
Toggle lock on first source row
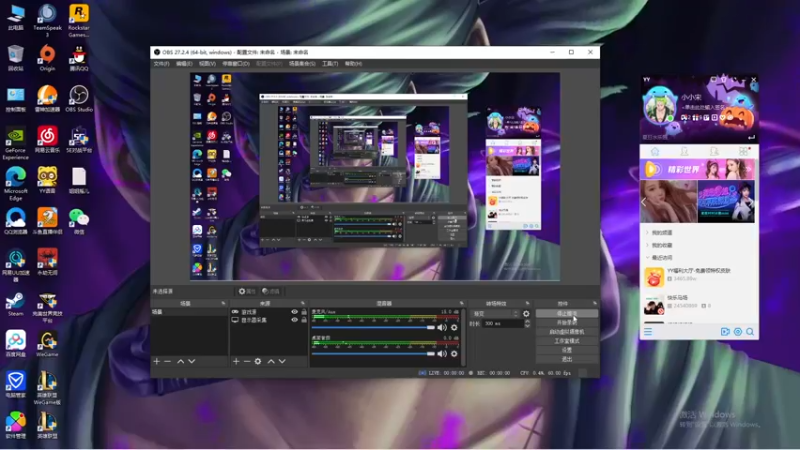coord(304,312)
